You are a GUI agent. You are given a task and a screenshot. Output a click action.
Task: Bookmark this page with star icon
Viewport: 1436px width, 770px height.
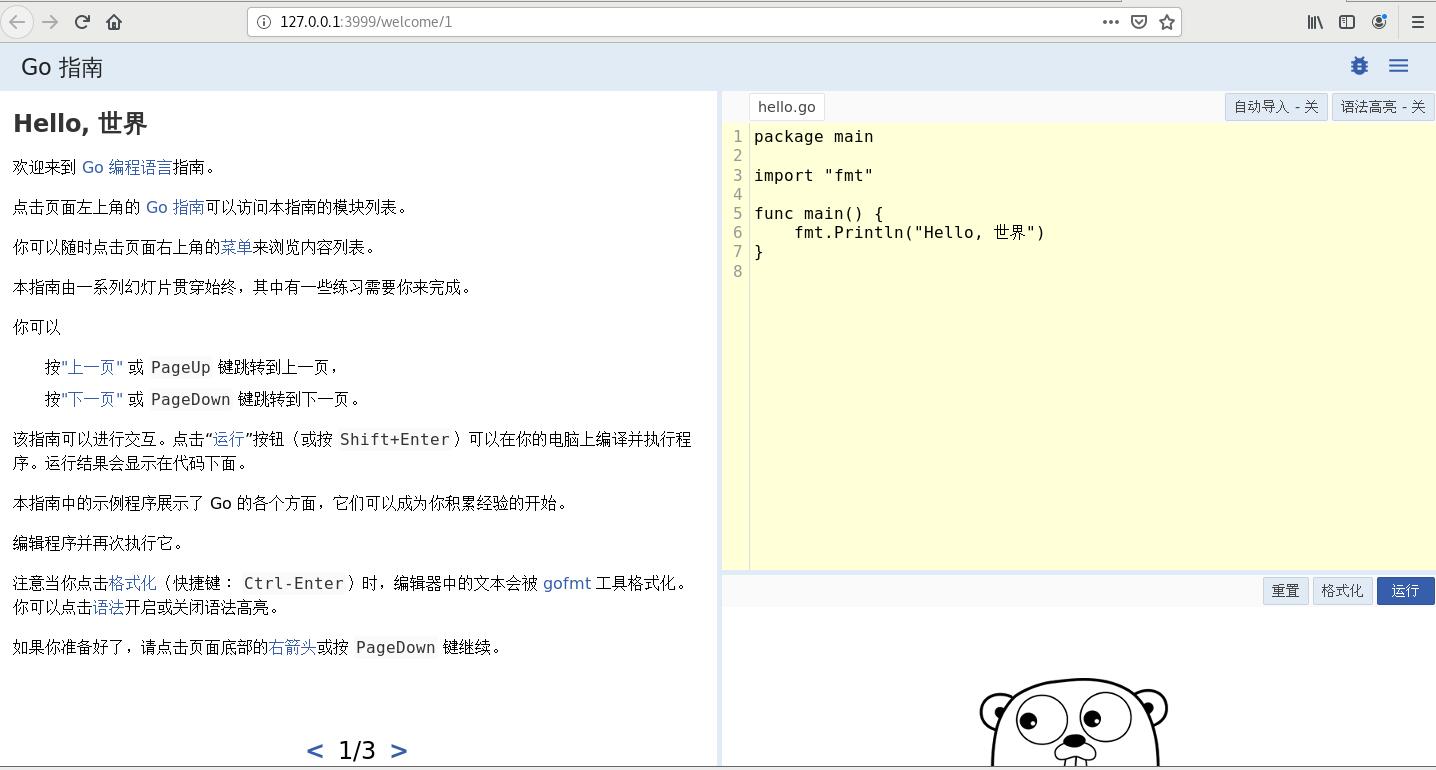[x=1166, y=21]
